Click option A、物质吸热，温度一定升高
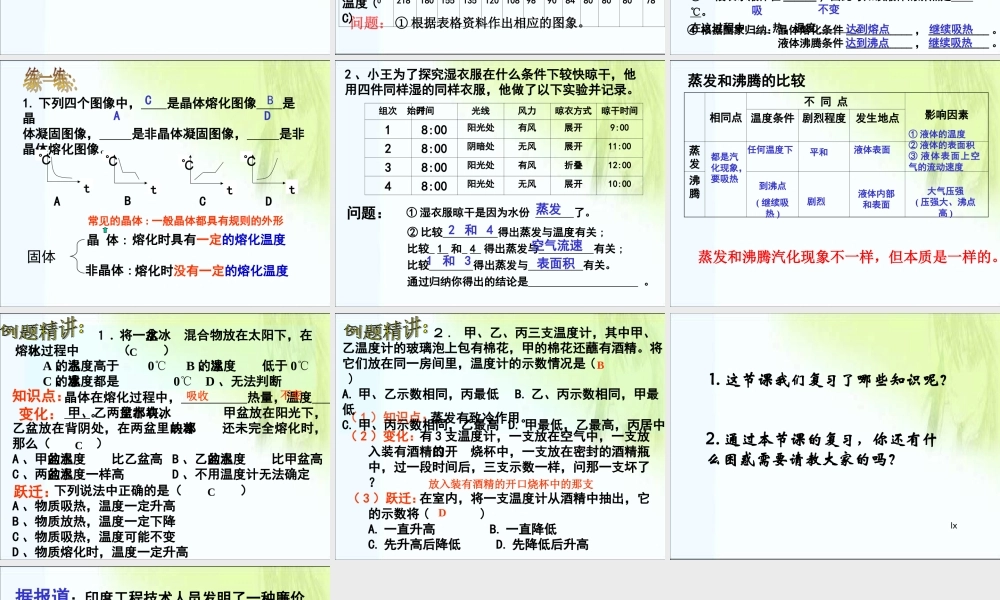1000x600 pixels. pyautogui.click(x=94, y=506)
